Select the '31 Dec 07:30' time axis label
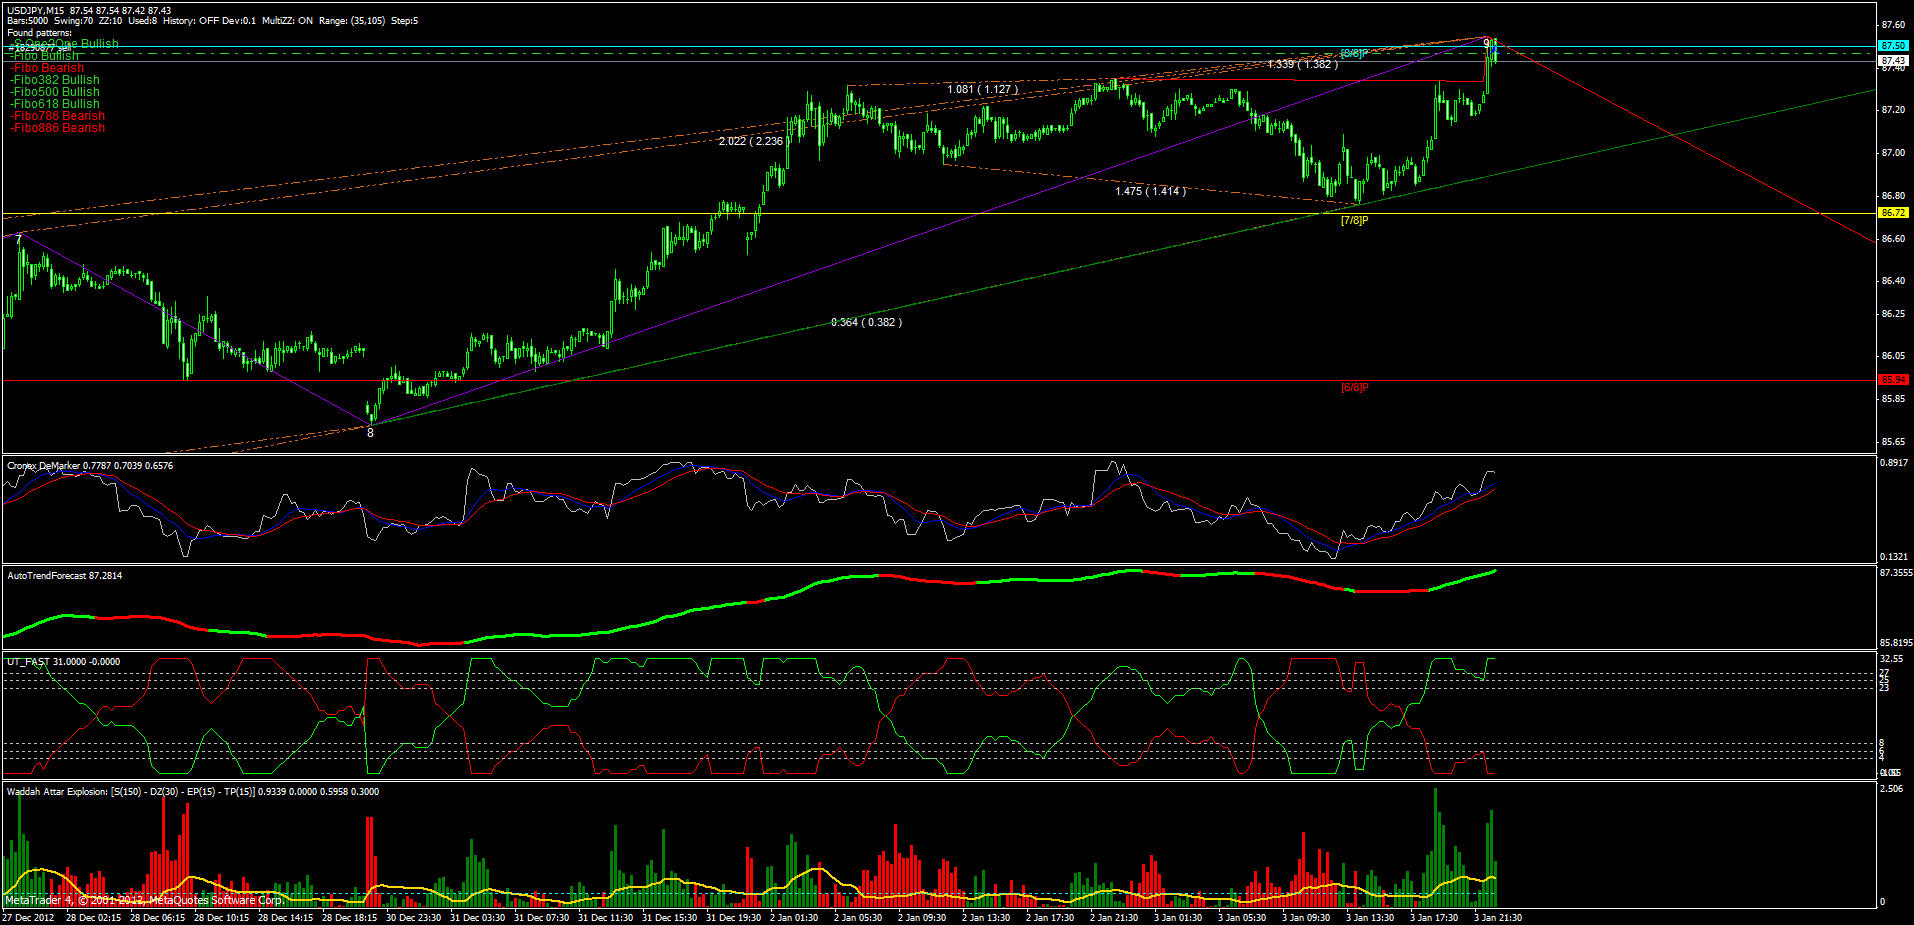This screenshot has height=925, width=1914. (x=542, y=918)
